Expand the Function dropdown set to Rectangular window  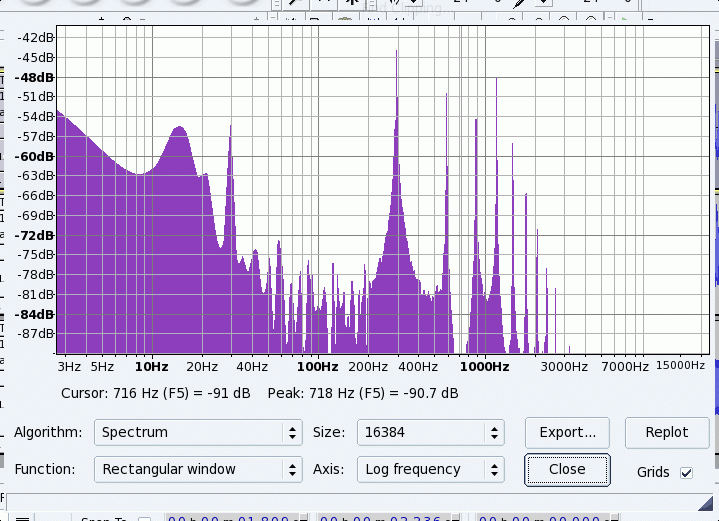pos(198,469)
